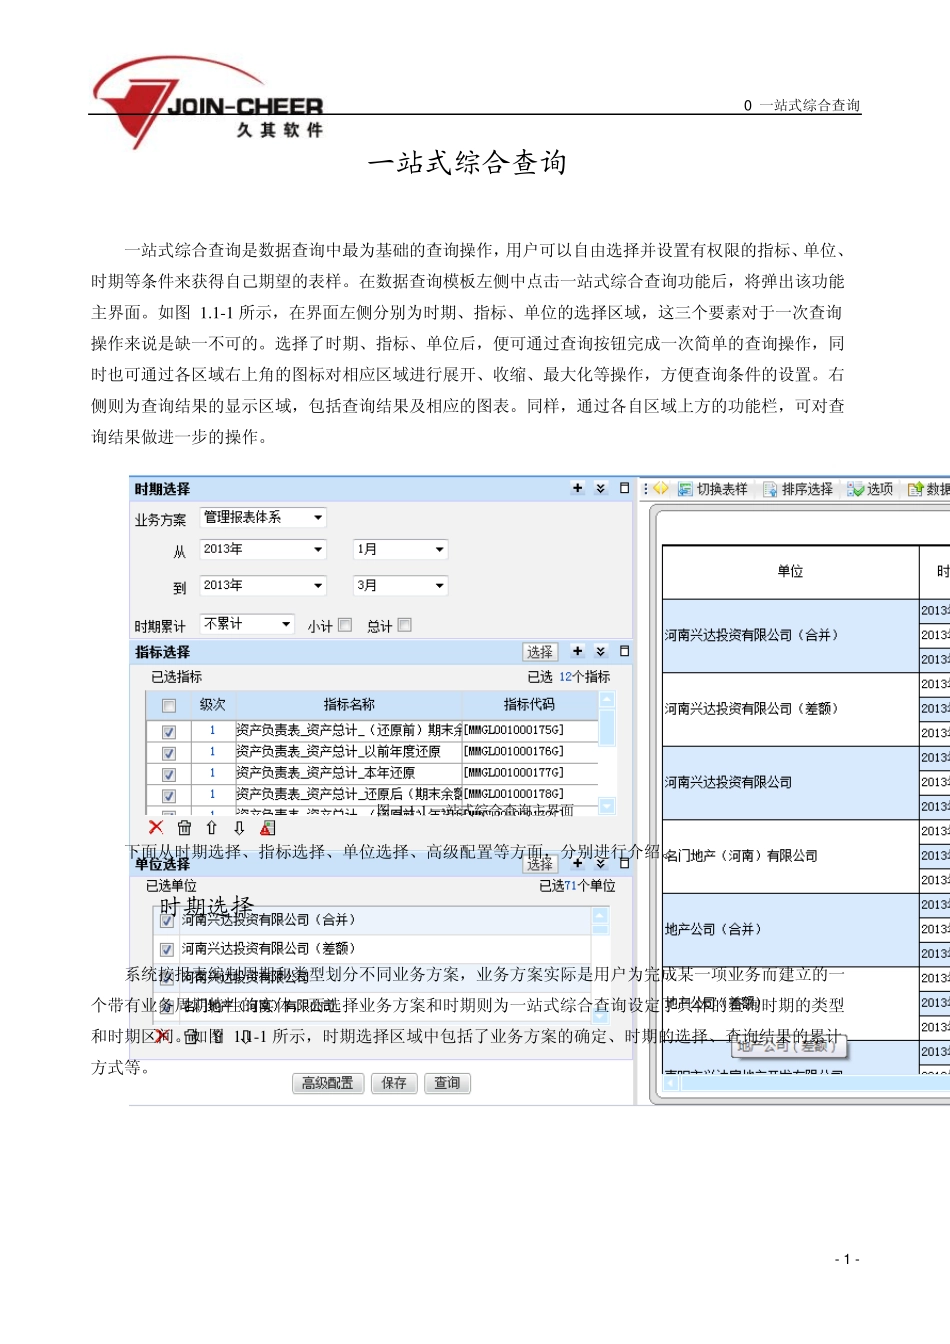Image resolution: width=950 pixels, height=1344 pixels.
Task: Click the 保存 button
Action: [394, 1083]
